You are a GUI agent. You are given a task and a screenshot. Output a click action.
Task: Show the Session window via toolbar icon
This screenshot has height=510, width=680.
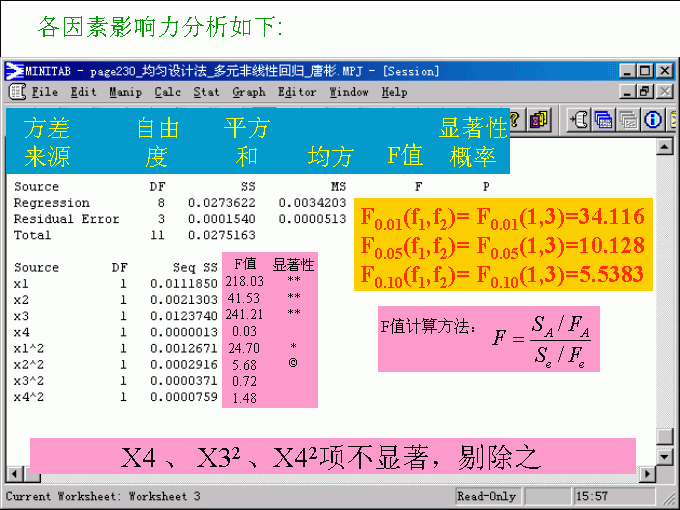pos(579,120)
